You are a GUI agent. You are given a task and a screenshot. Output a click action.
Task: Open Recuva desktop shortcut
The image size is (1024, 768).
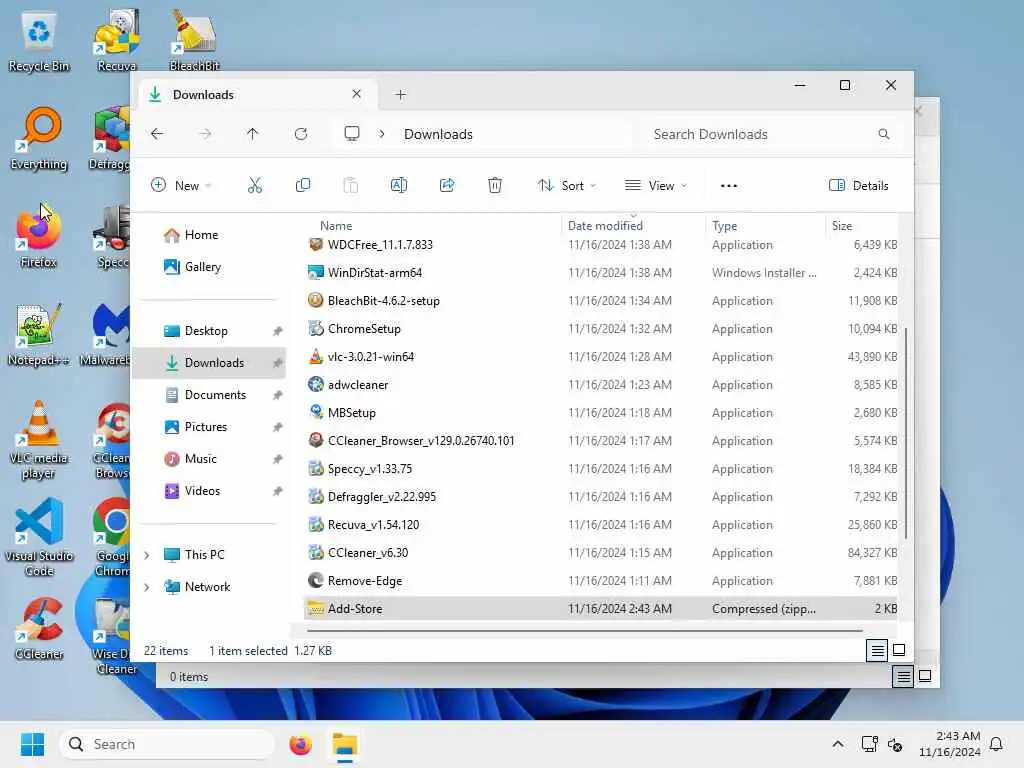tap(117, 41)
